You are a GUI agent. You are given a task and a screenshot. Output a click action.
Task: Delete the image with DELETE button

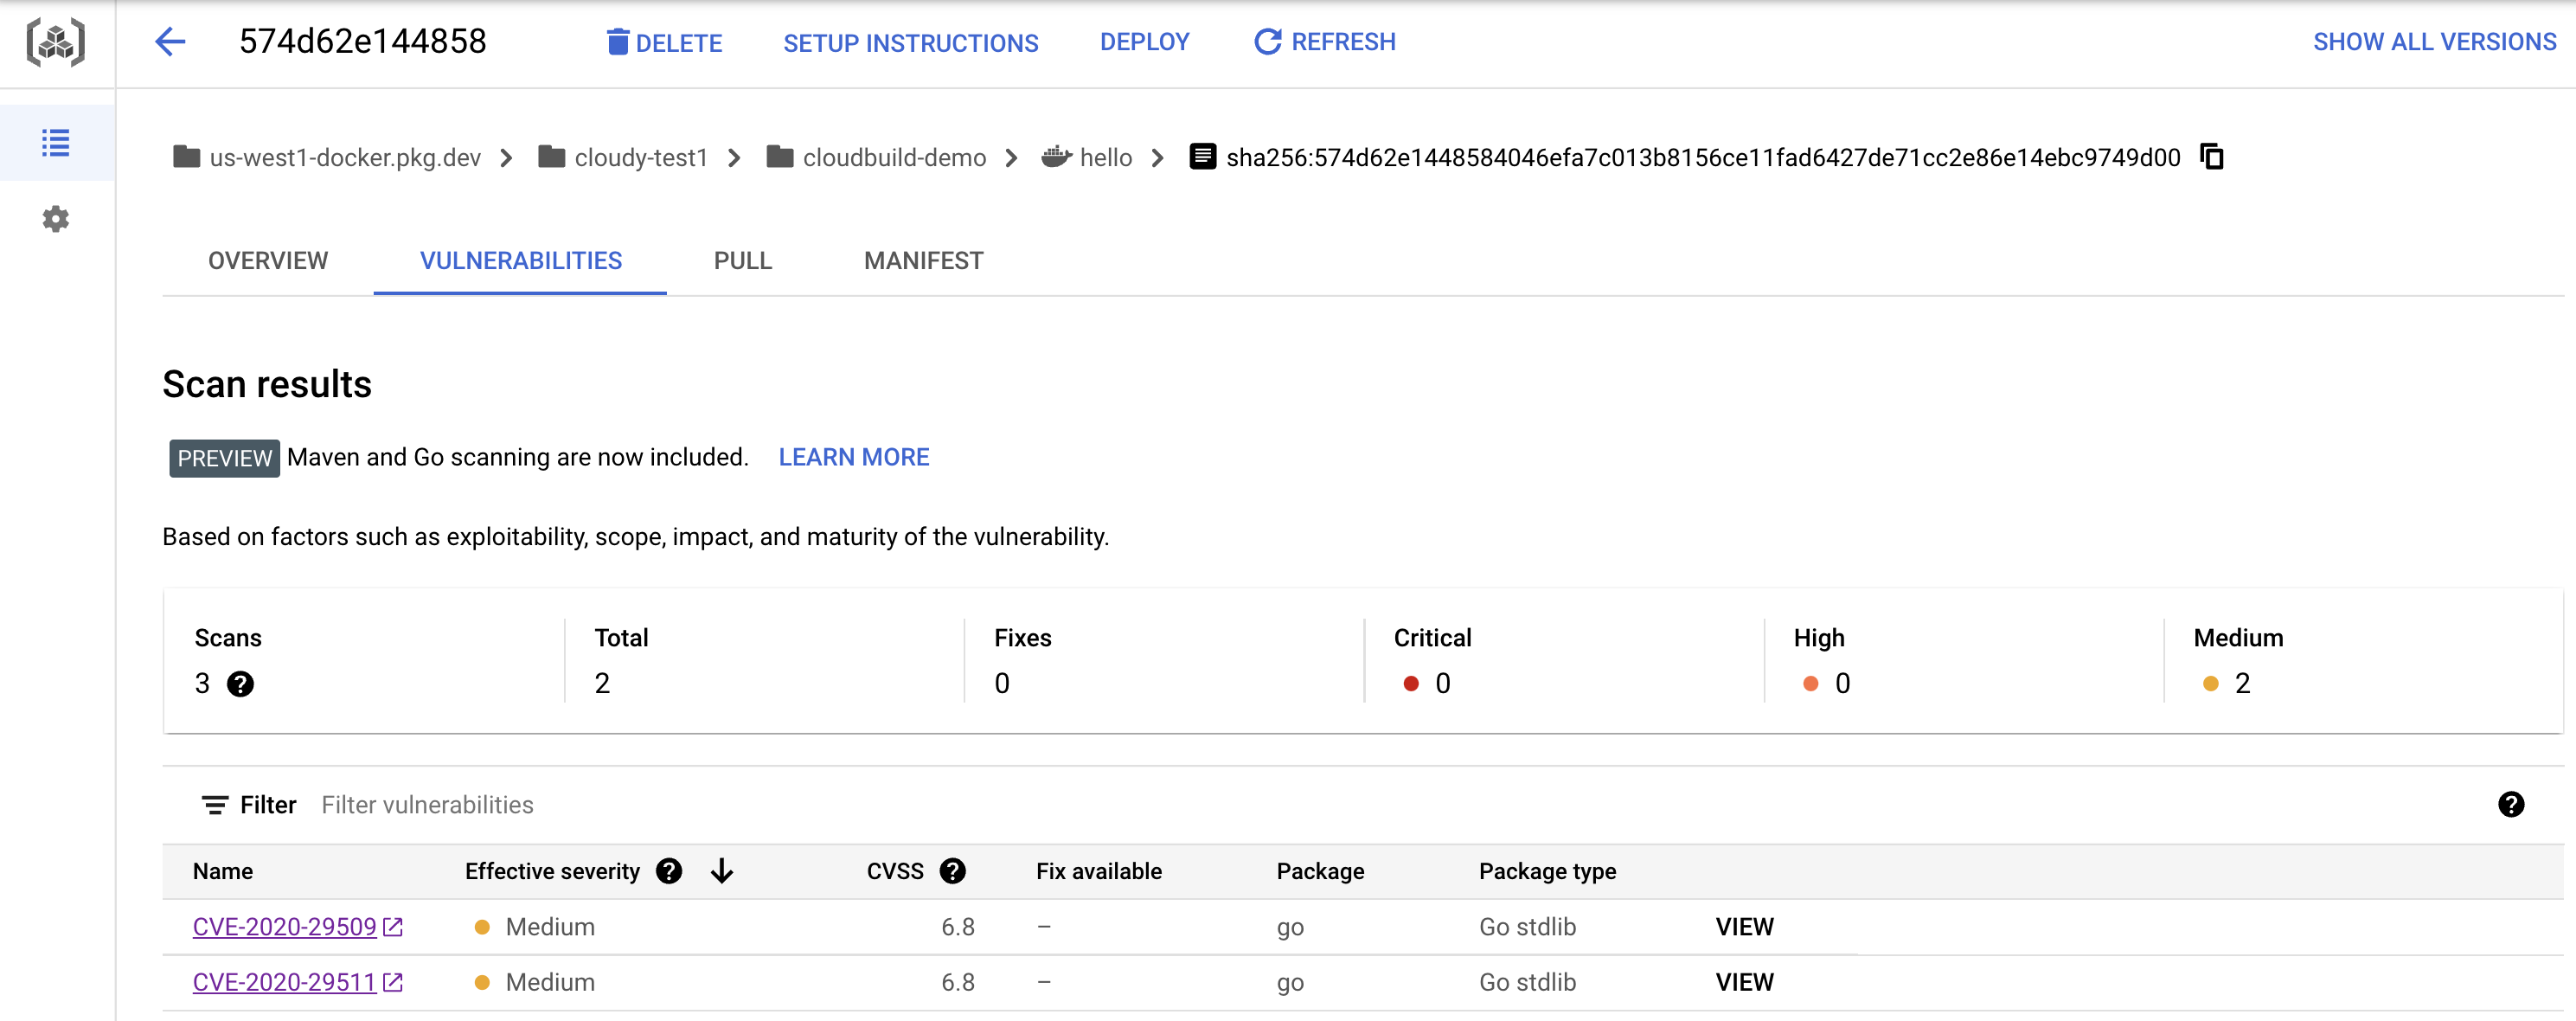(664, 42)
